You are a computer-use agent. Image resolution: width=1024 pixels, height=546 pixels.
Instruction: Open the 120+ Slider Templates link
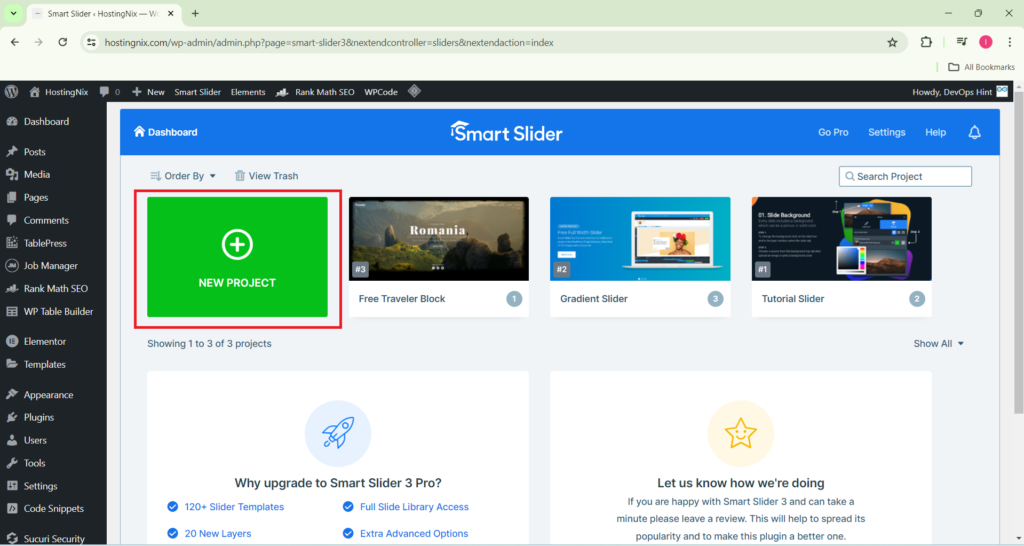coord(234,507)
